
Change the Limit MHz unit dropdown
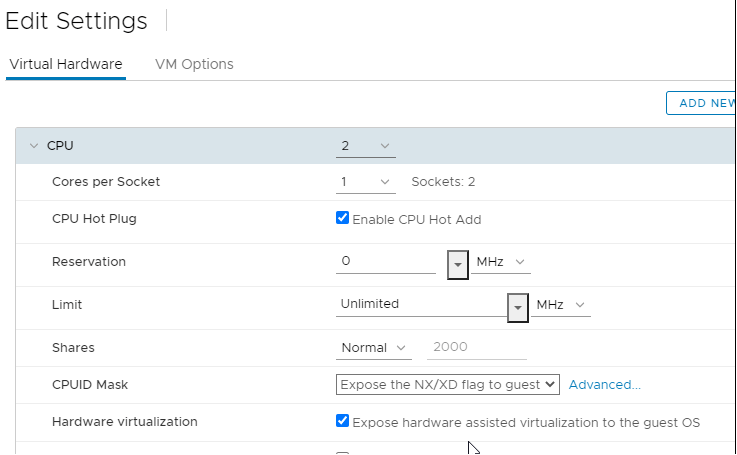click(561, 305)
